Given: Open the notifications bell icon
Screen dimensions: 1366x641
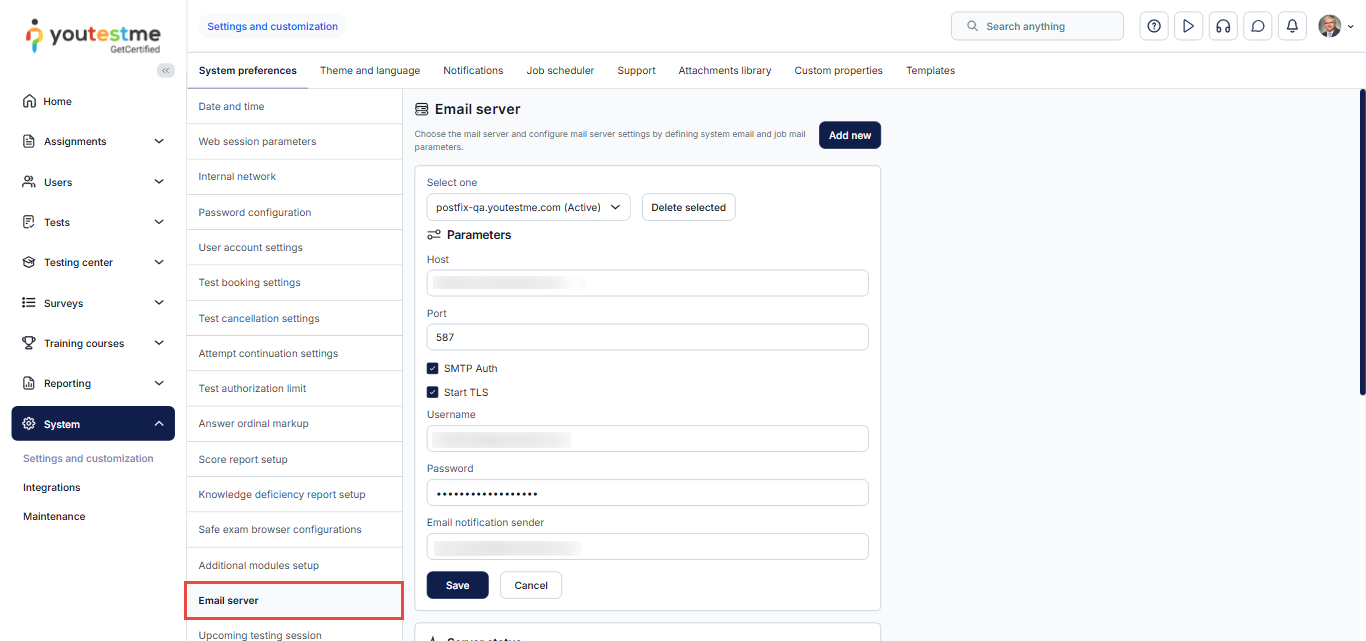Looking at the screenshot, I should pos(1292,26).
